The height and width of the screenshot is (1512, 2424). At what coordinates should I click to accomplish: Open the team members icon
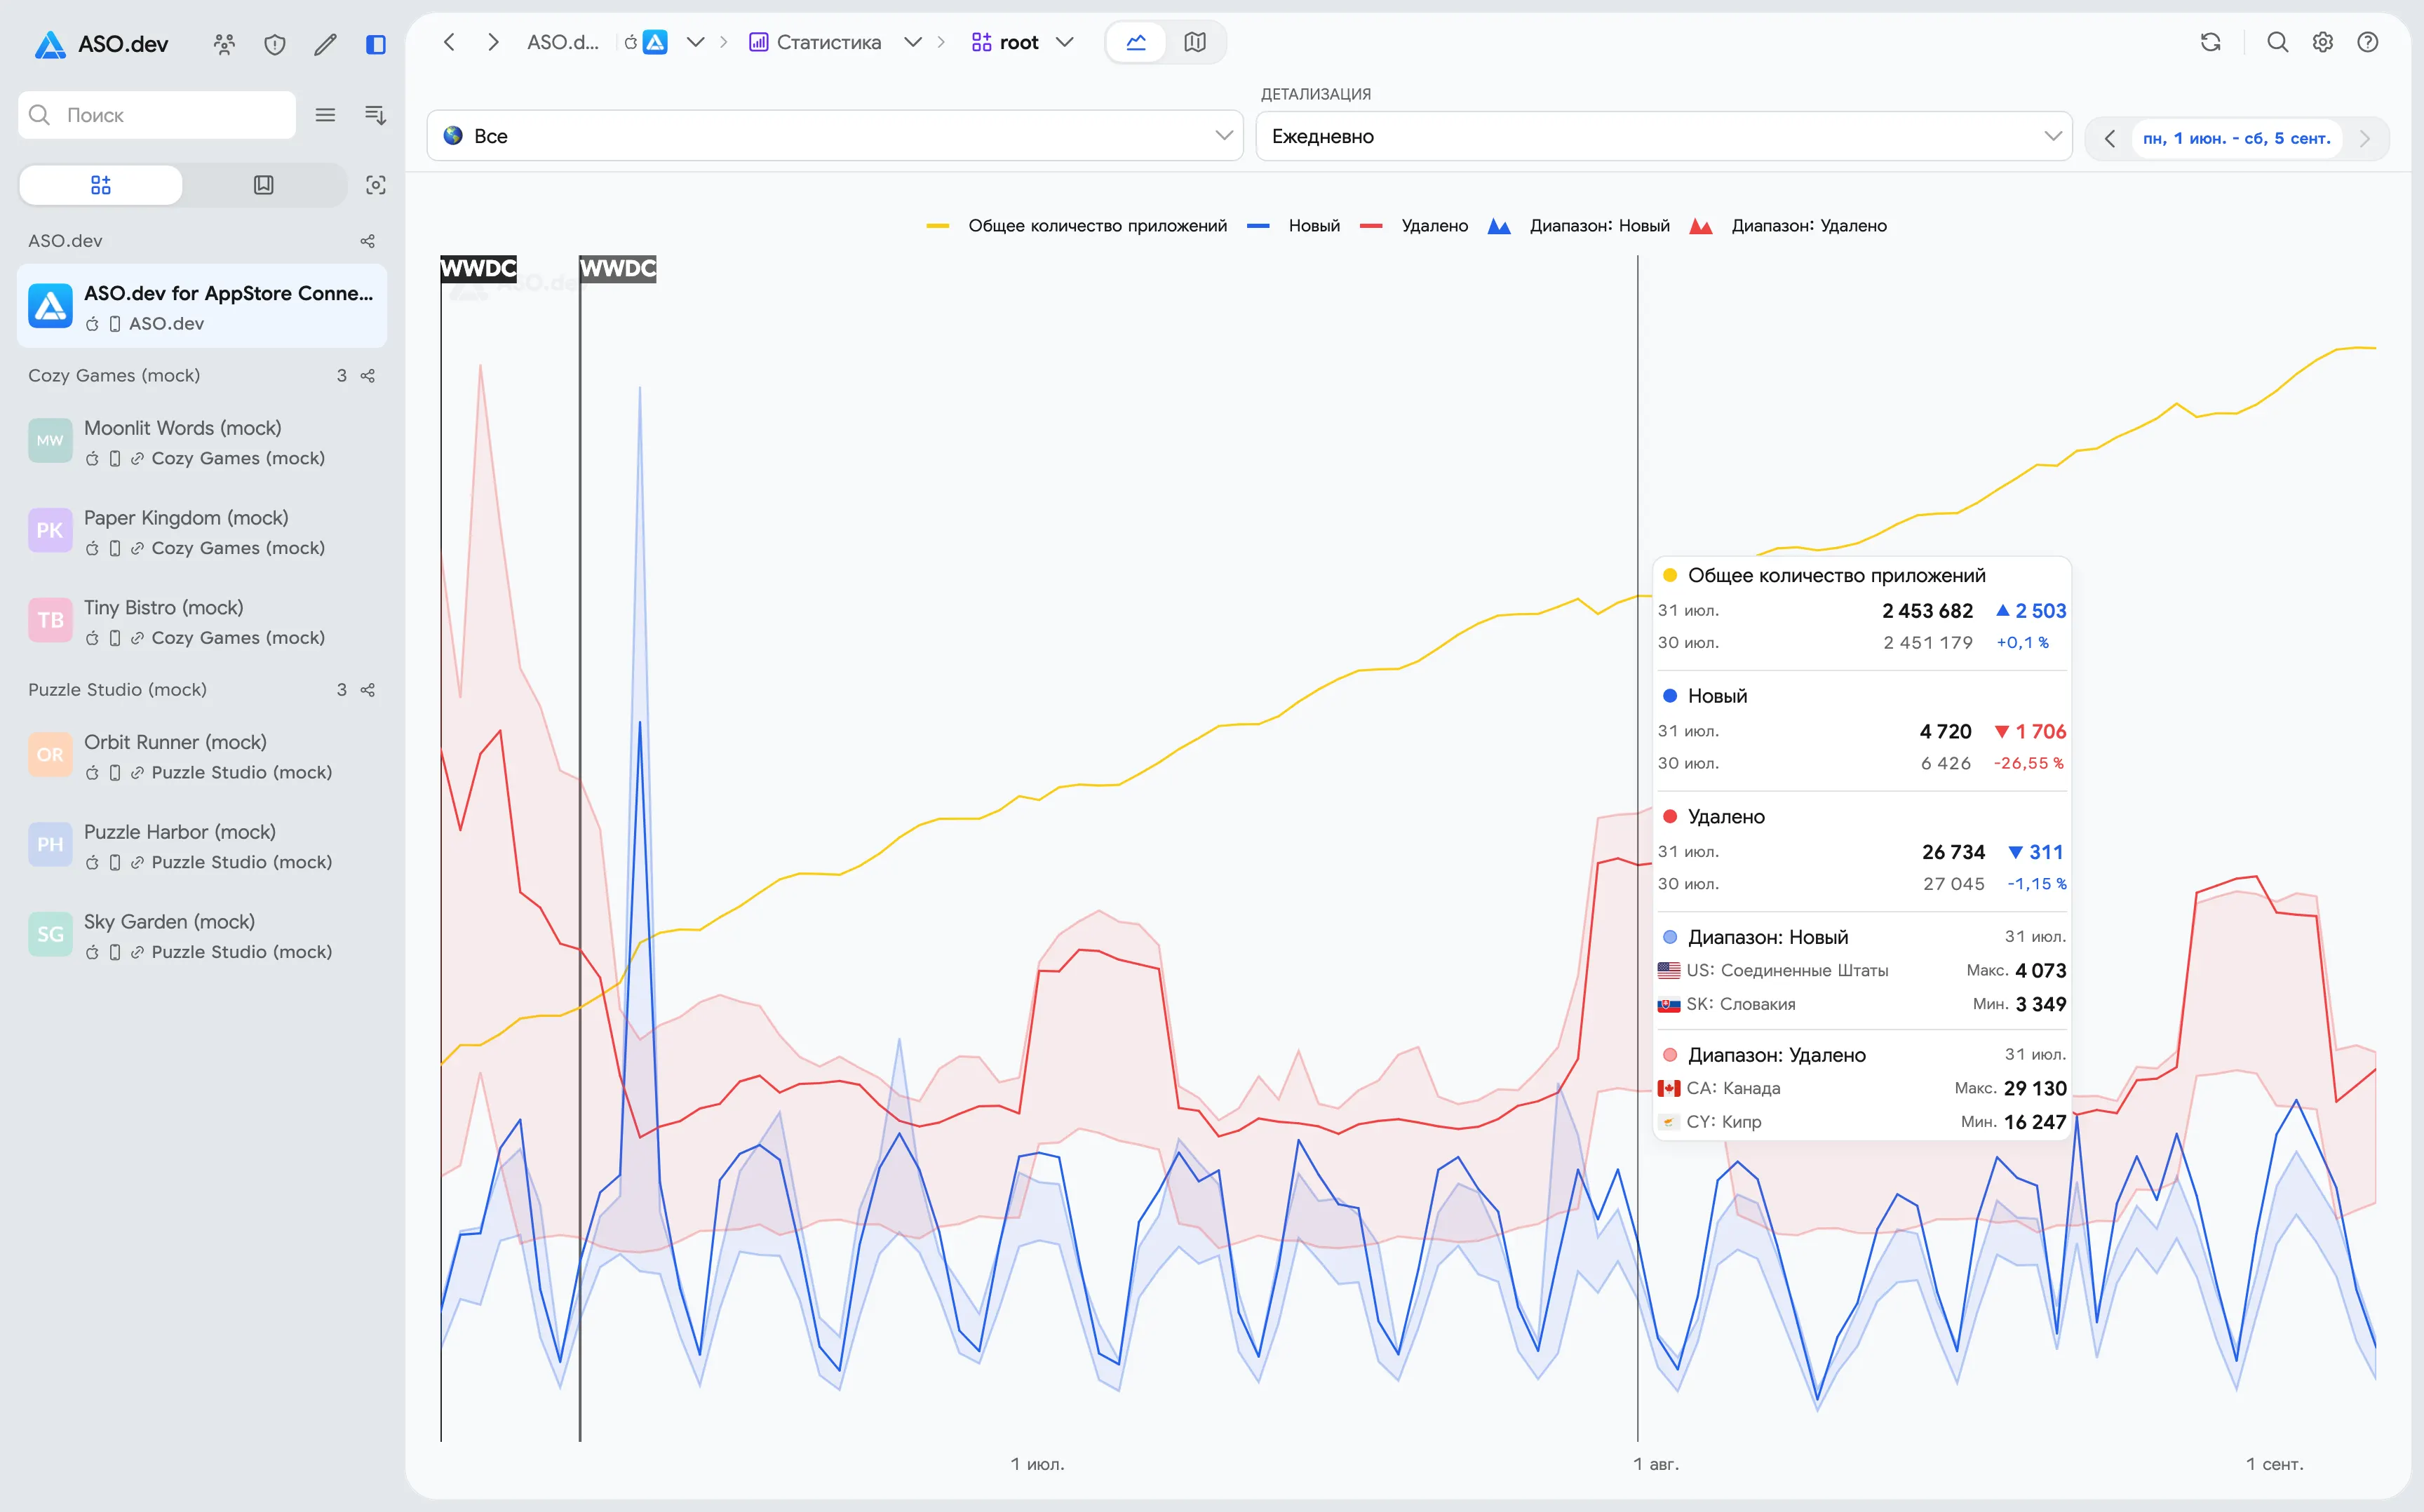coord(224,44)
